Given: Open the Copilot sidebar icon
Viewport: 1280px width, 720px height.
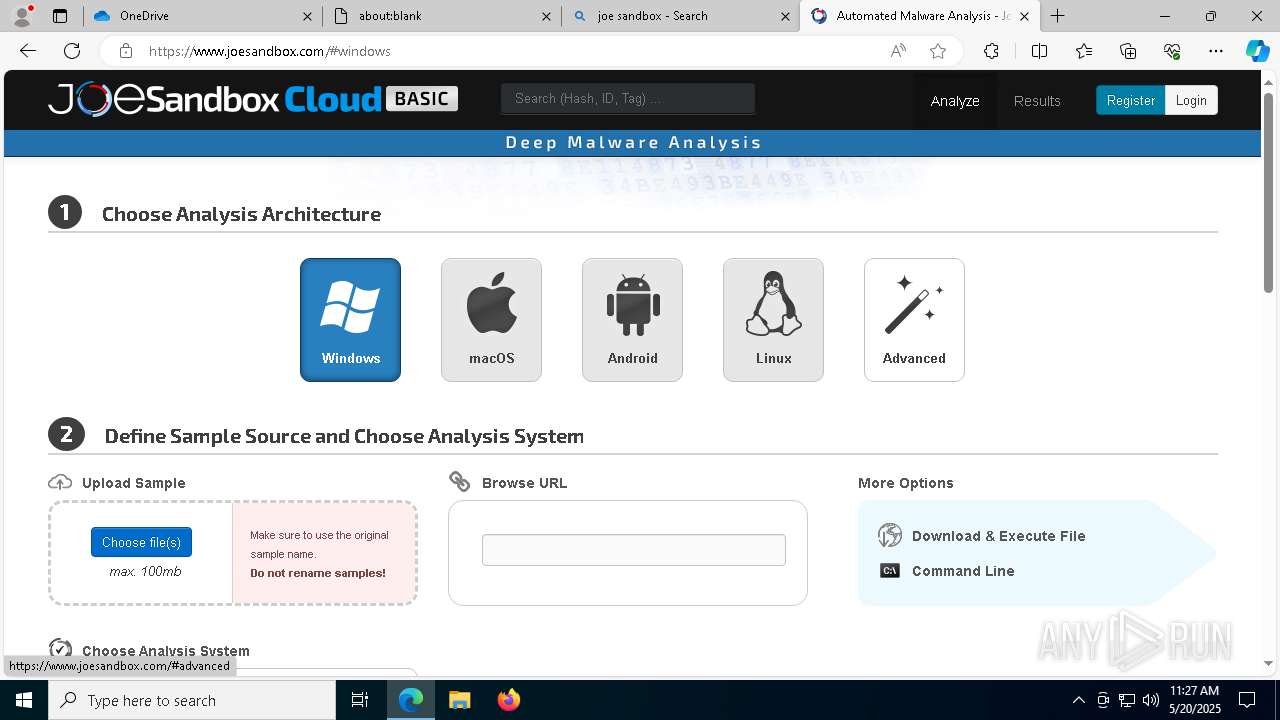Looking at the screenshot, I should pos(1257,51).
